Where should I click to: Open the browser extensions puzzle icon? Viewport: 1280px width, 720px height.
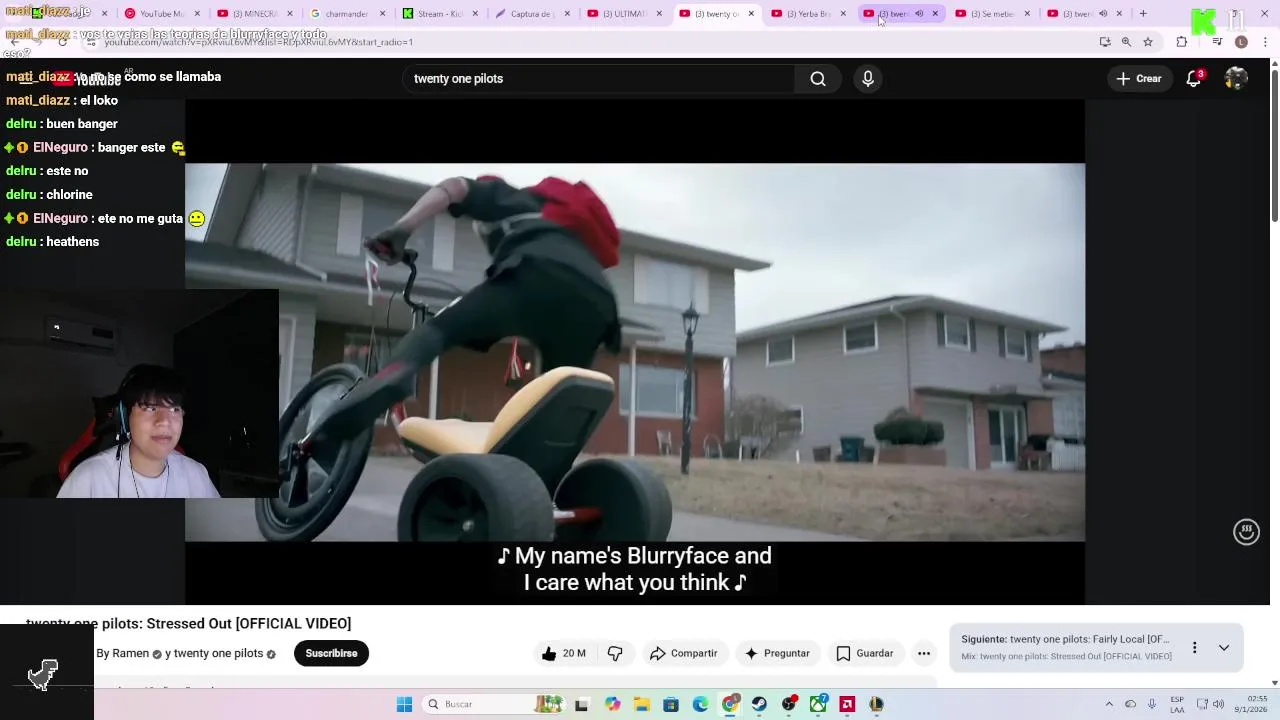pyautogui.click(x=1182, y=42)
